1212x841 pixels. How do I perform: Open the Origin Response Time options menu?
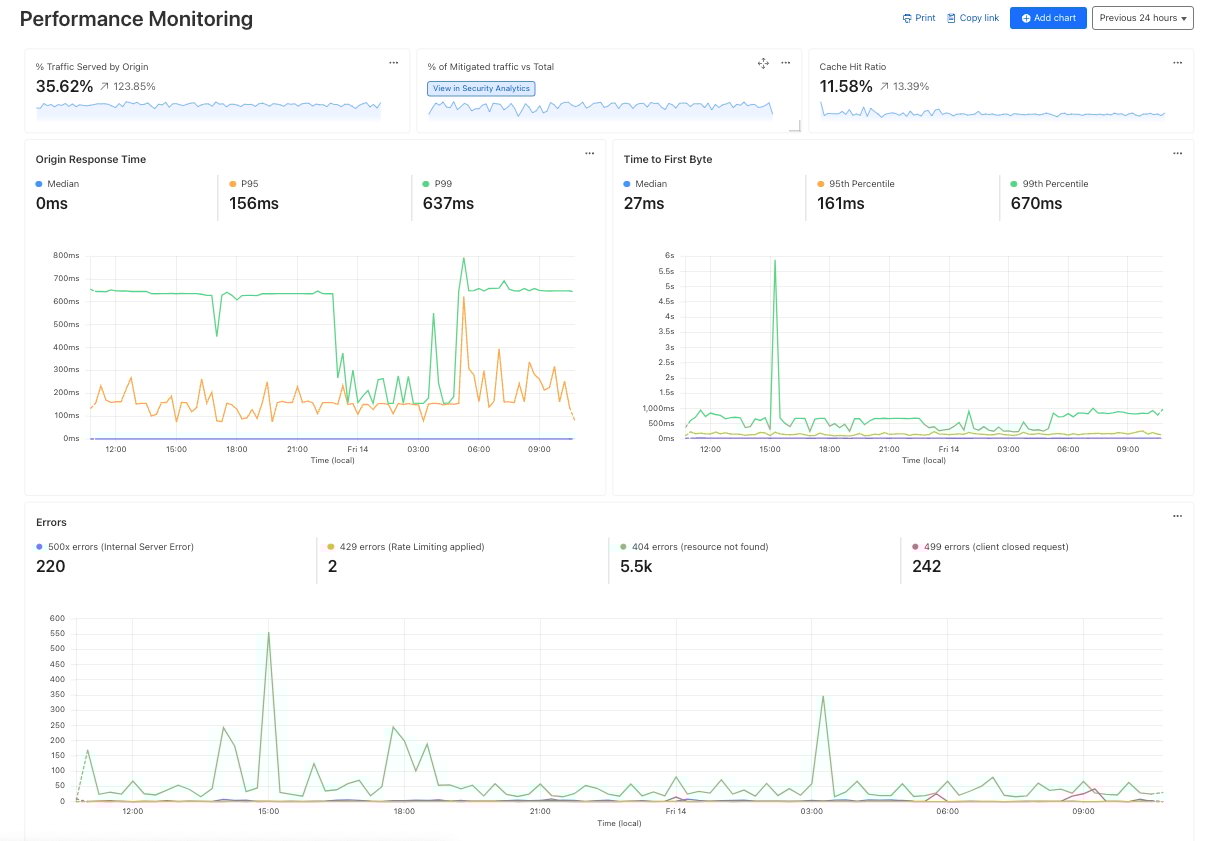pyautogui.click(x=589, y=154)
